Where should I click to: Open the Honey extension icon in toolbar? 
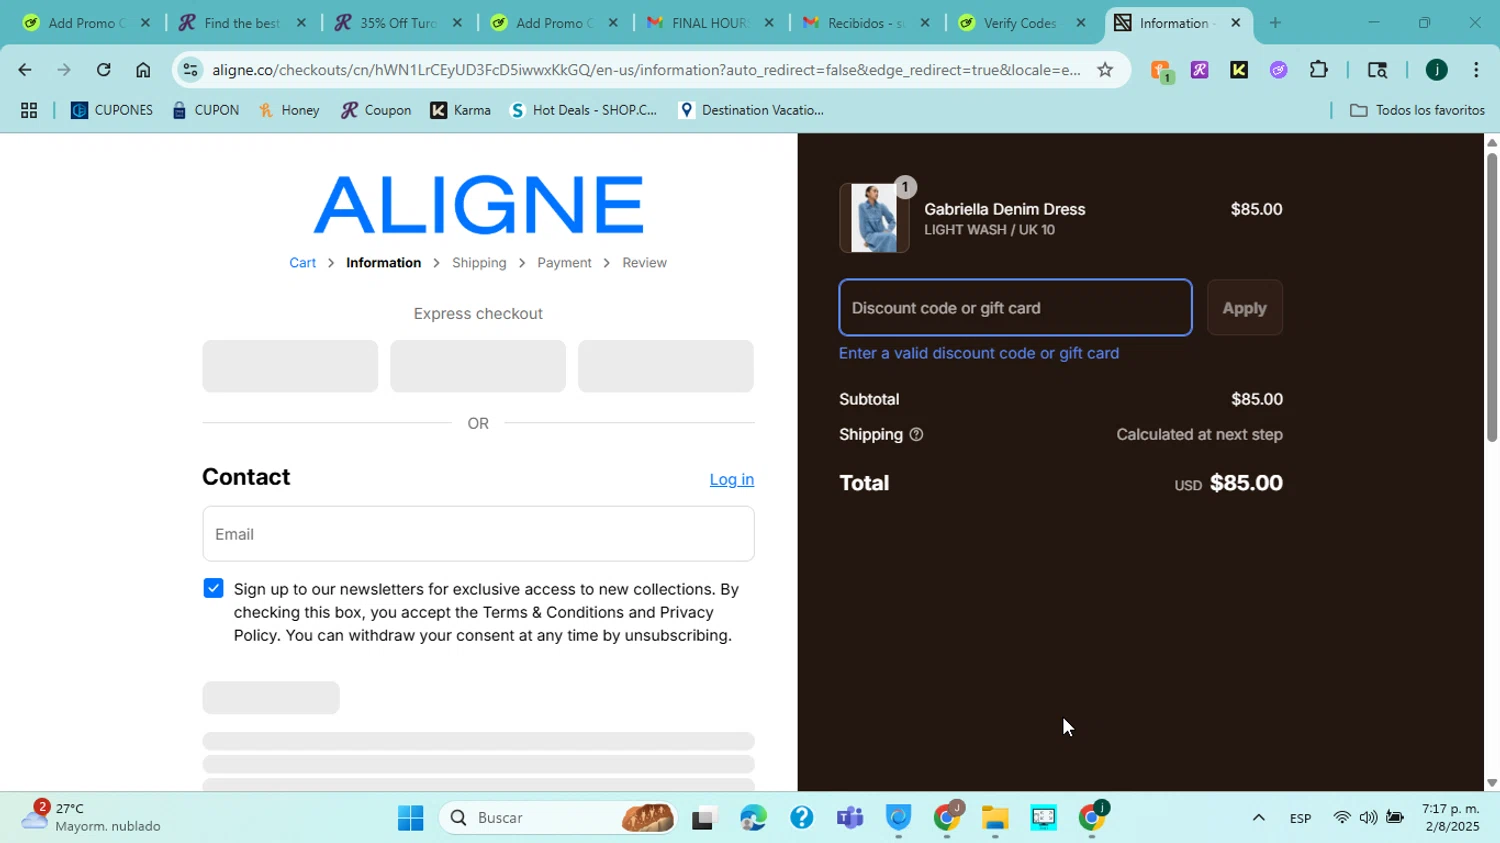click(x=1161, y=70)
